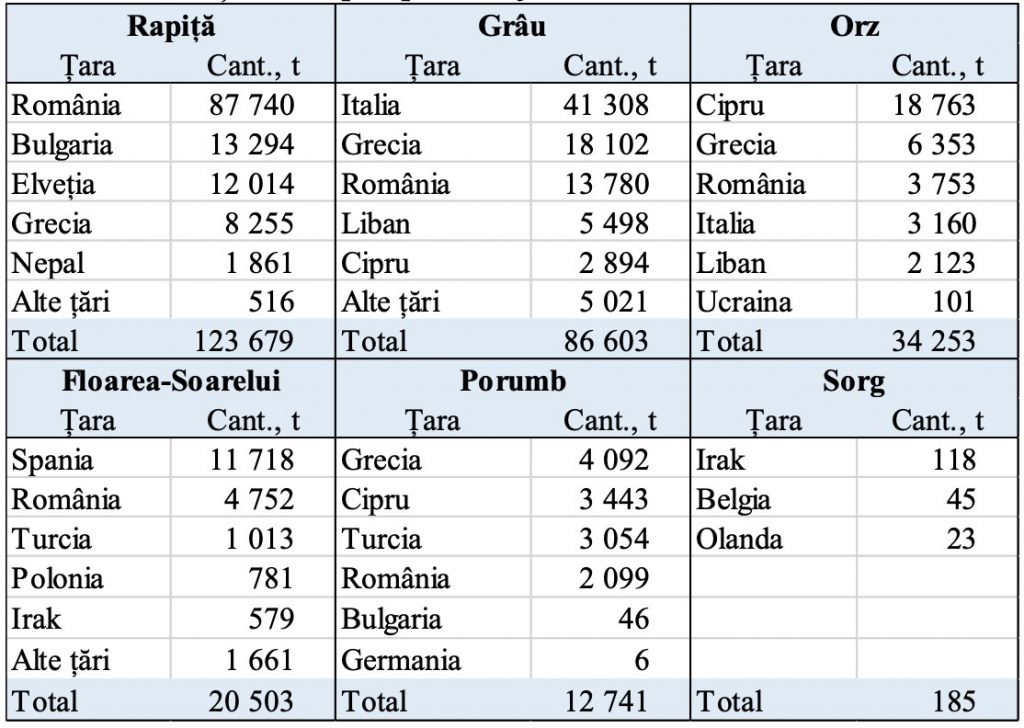Select the 41 308 value for Italia

606,105
